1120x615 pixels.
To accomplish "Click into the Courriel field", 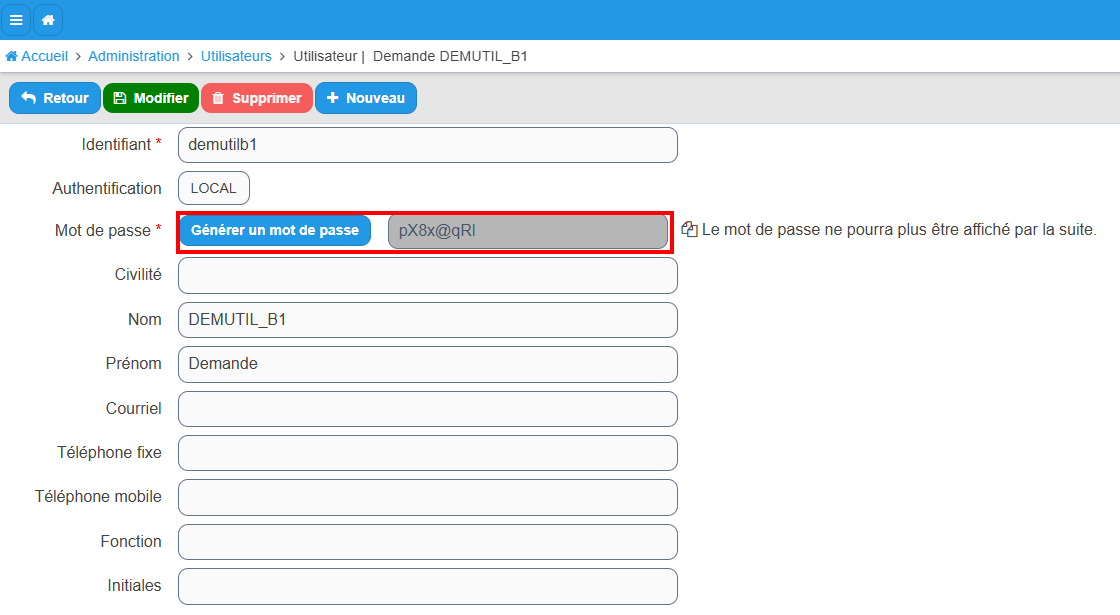I will pos(428,409).
